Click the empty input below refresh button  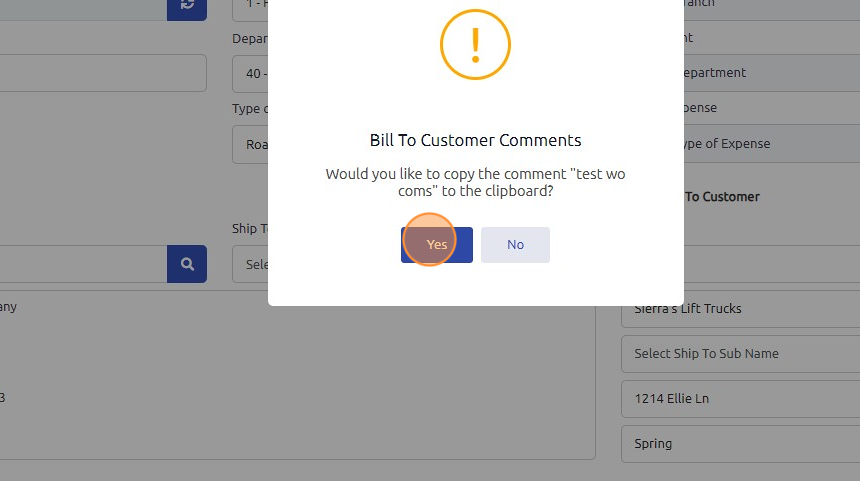click(x=100, y=73)
